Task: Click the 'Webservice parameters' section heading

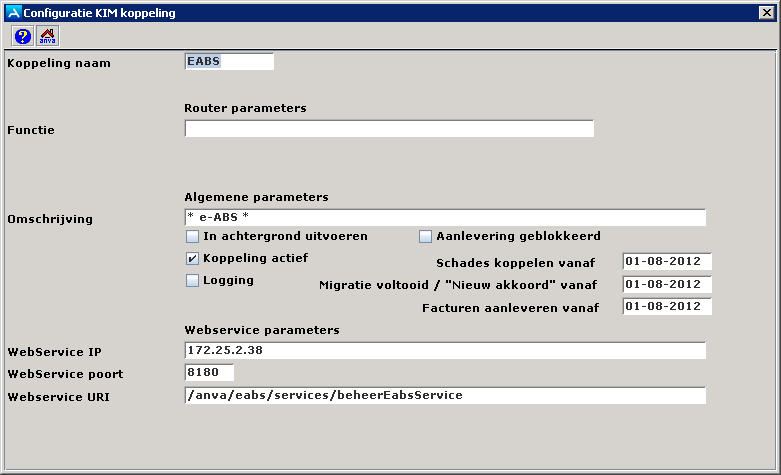Action: 262,329
